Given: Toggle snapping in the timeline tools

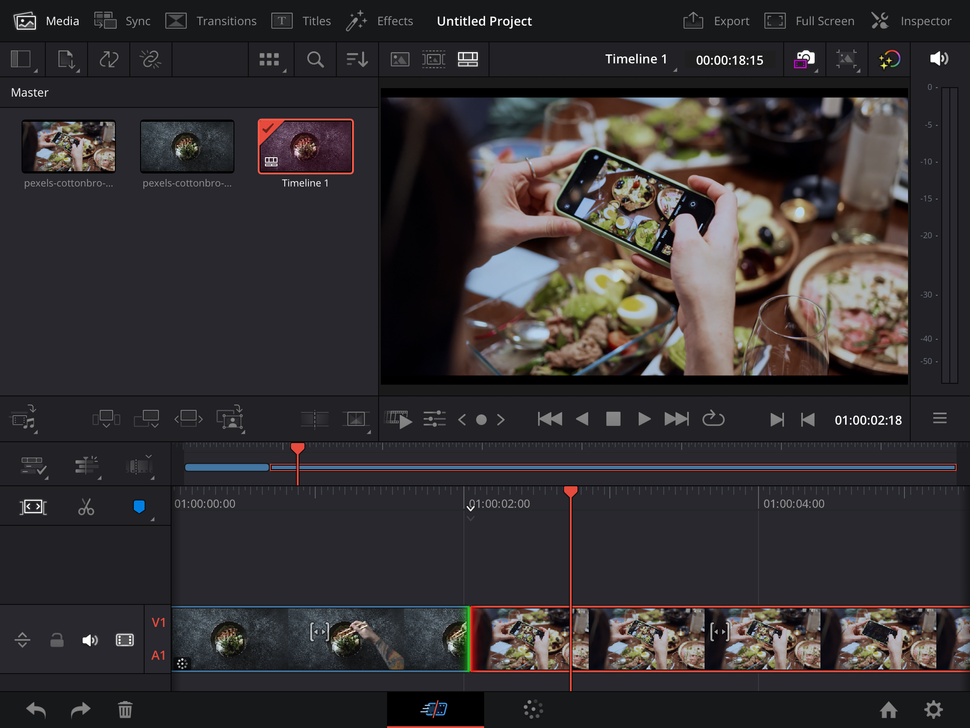Looking at the screenshot, I should click(x=139, y=507).
